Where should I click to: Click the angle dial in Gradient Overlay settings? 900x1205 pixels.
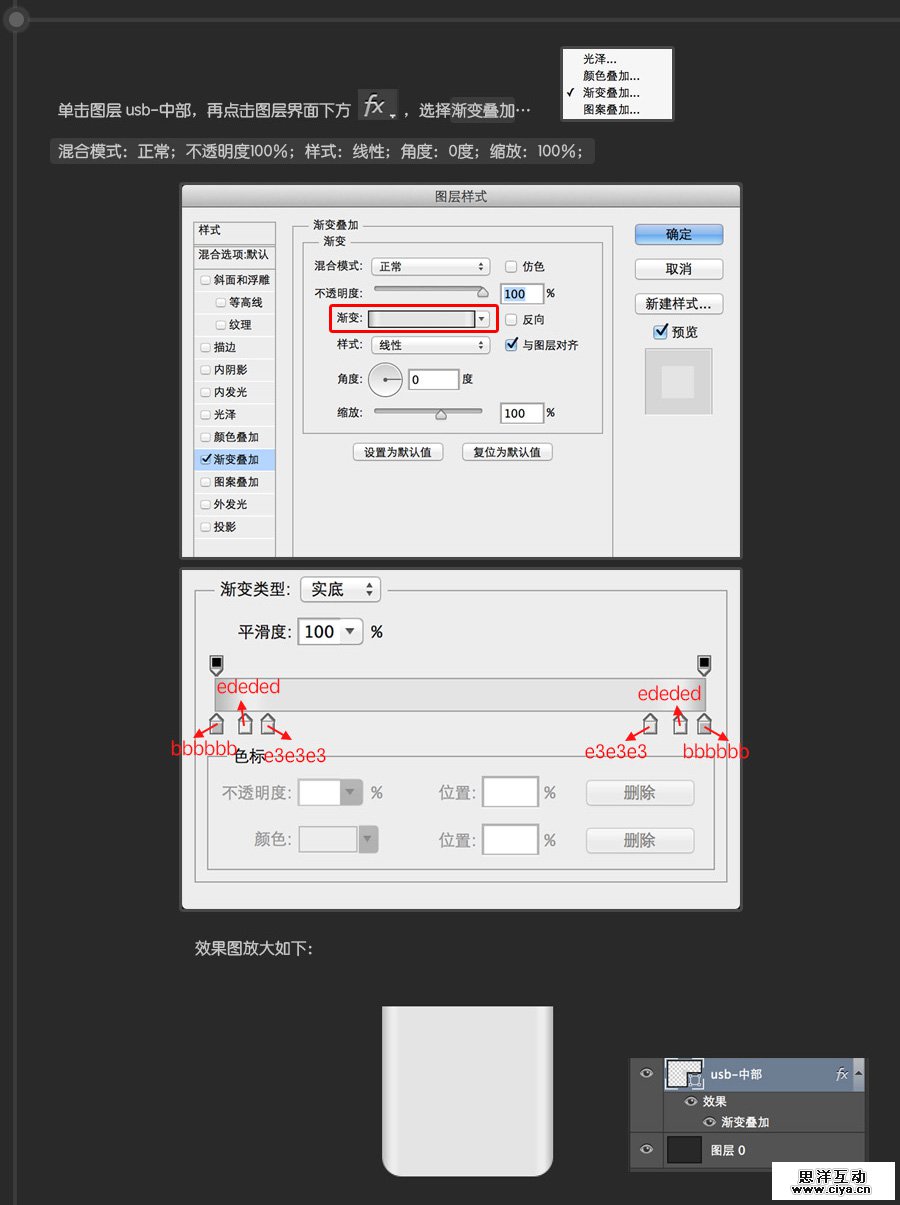(385, 379)
